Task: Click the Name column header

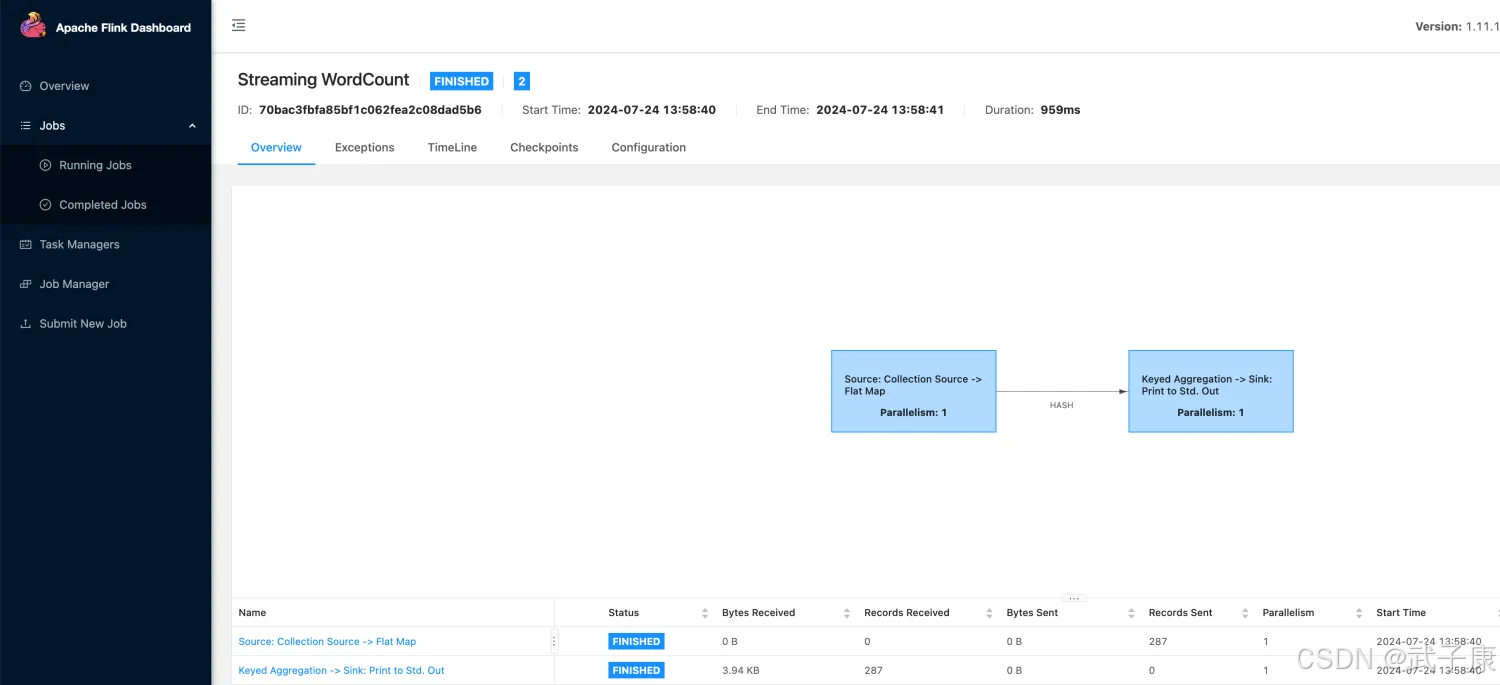Action: pyautogui.click(x=252, y=613)
